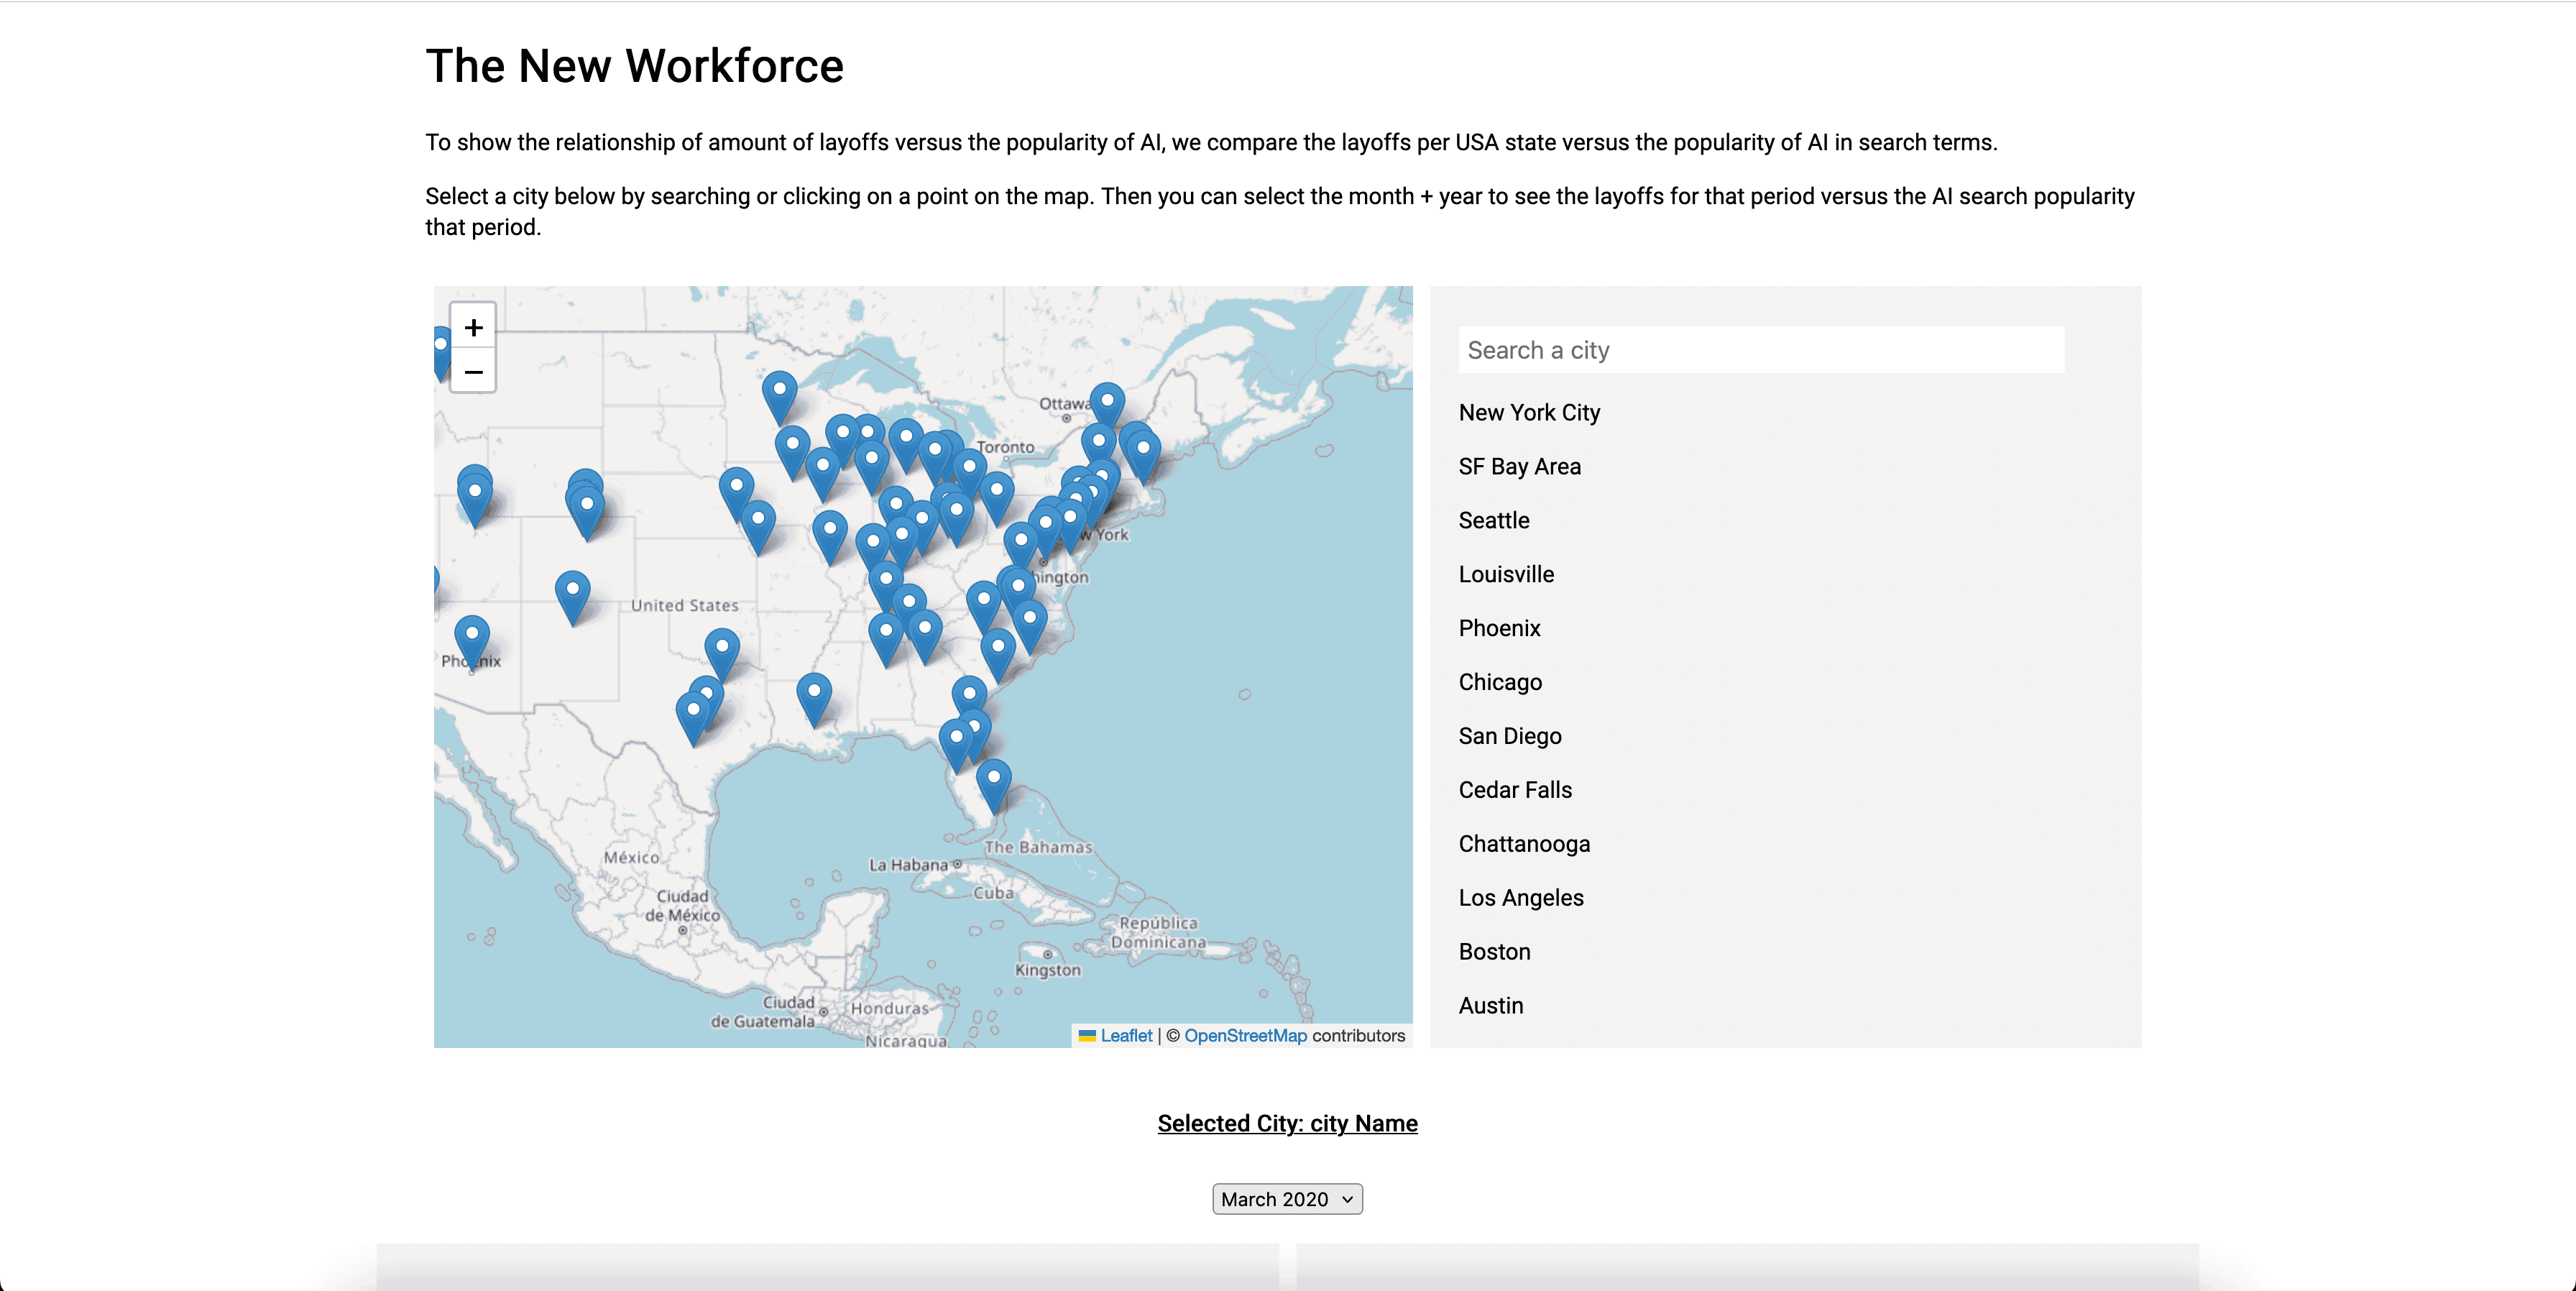Click the northernmost Minnesota map marker
This screenshot has width=2576, height=1291.
tap(779, 393)
